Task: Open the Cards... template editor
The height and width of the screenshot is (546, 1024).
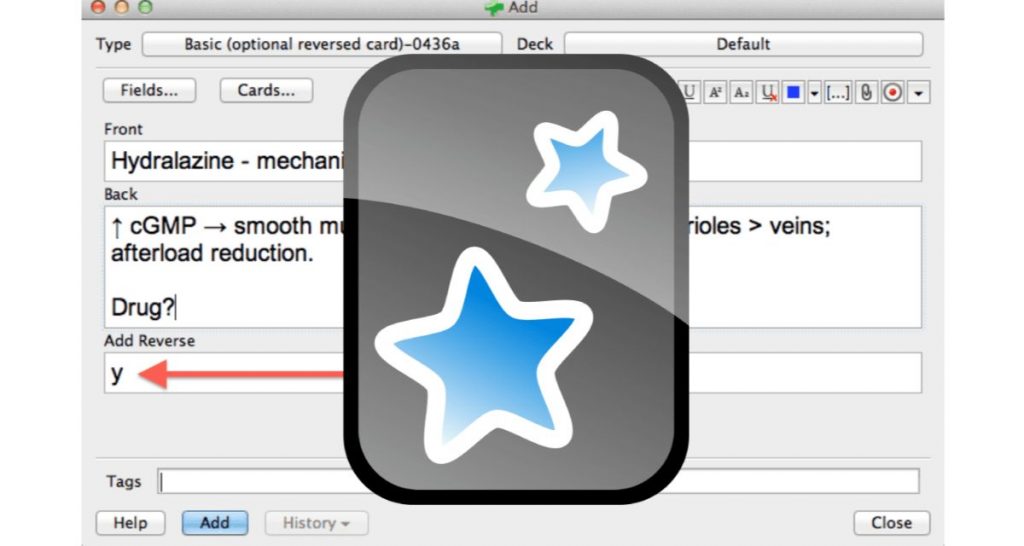Action: (266, 90)
